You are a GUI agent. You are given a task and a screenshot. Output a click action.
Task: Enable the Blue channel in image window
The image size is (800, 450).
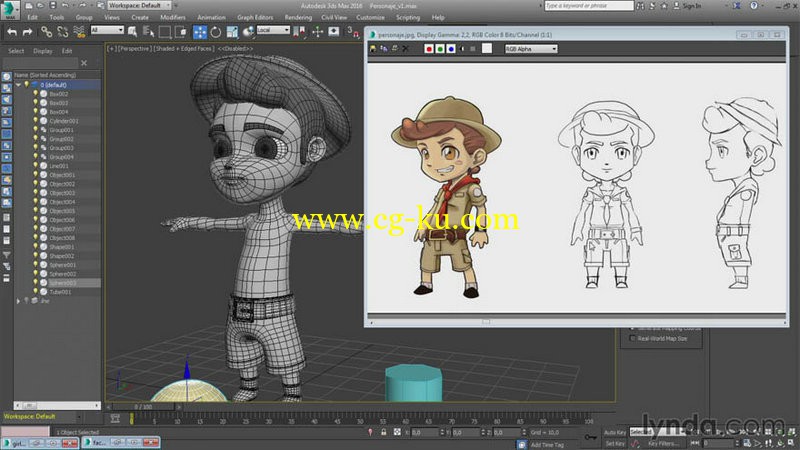(x=451, y=49)
